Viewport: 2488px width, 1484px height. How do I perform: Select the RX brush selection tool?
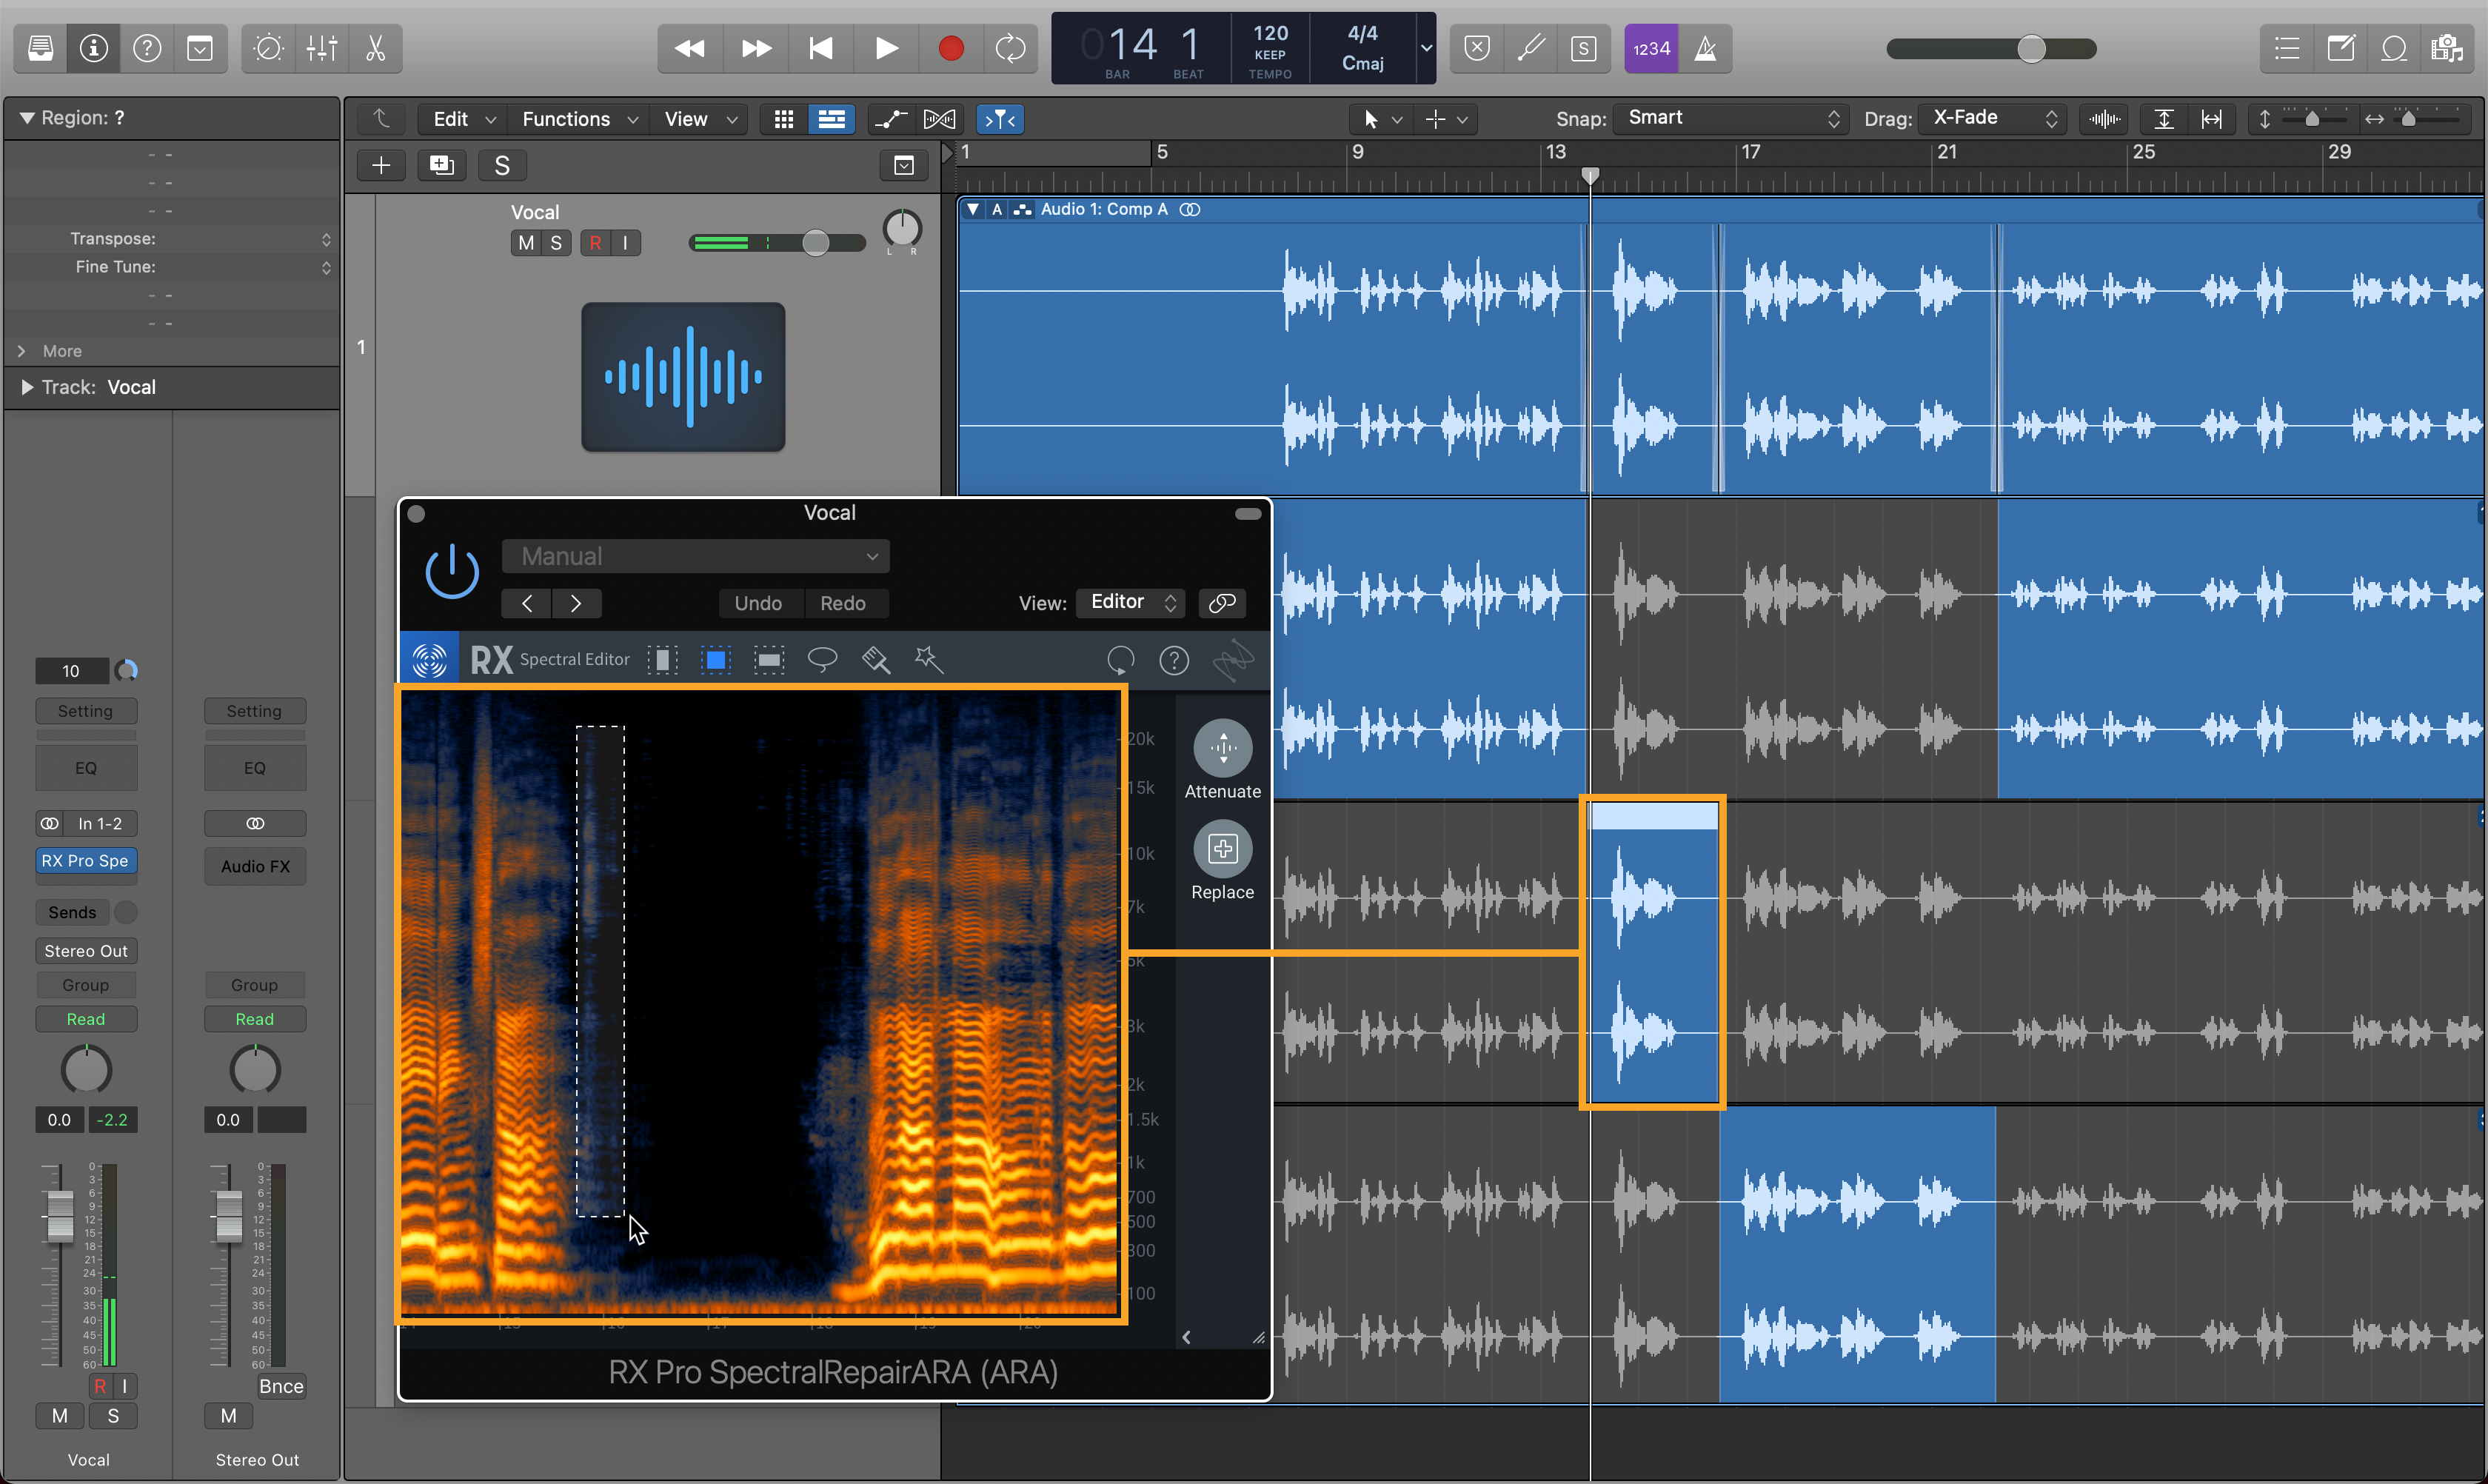coord(876,659)
